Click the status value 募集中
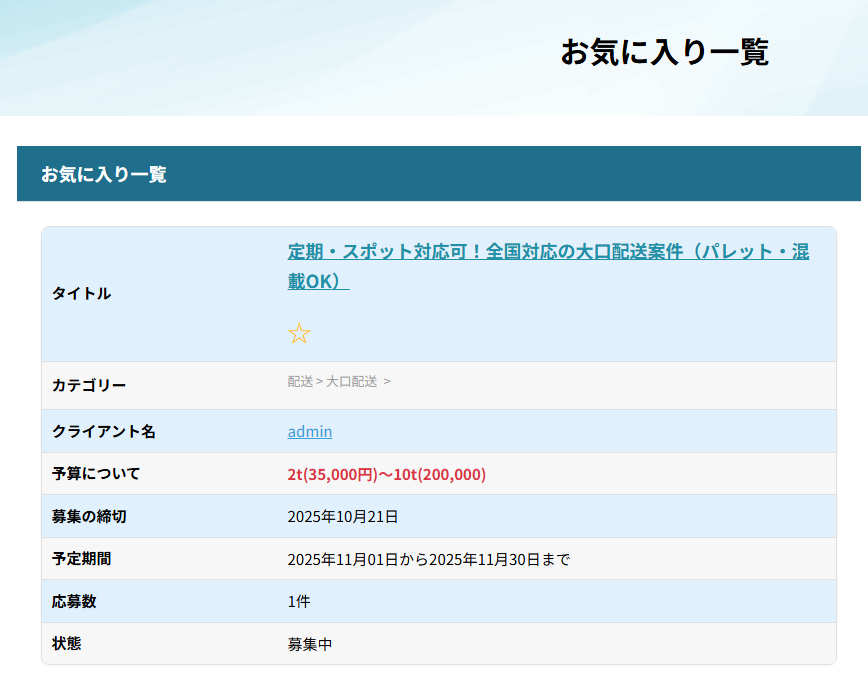Image resolution: width=868 pixels, height=691 pixels. pyautogui.click(x=309, y=645)
